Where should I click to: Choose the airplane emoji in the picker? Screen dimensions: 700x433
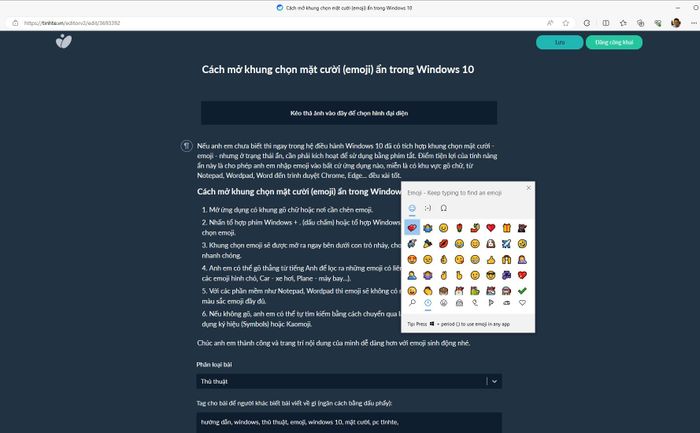506,244
